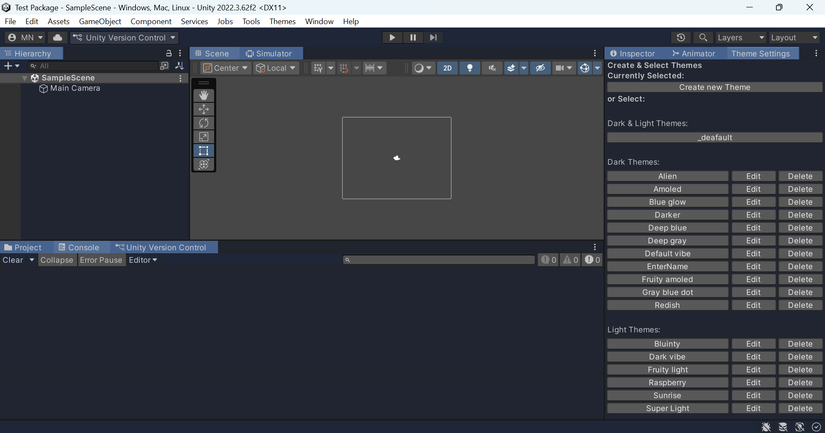Open the undo history icon
The width and height of the screenshot is (825, 433).
click(681, 37)
